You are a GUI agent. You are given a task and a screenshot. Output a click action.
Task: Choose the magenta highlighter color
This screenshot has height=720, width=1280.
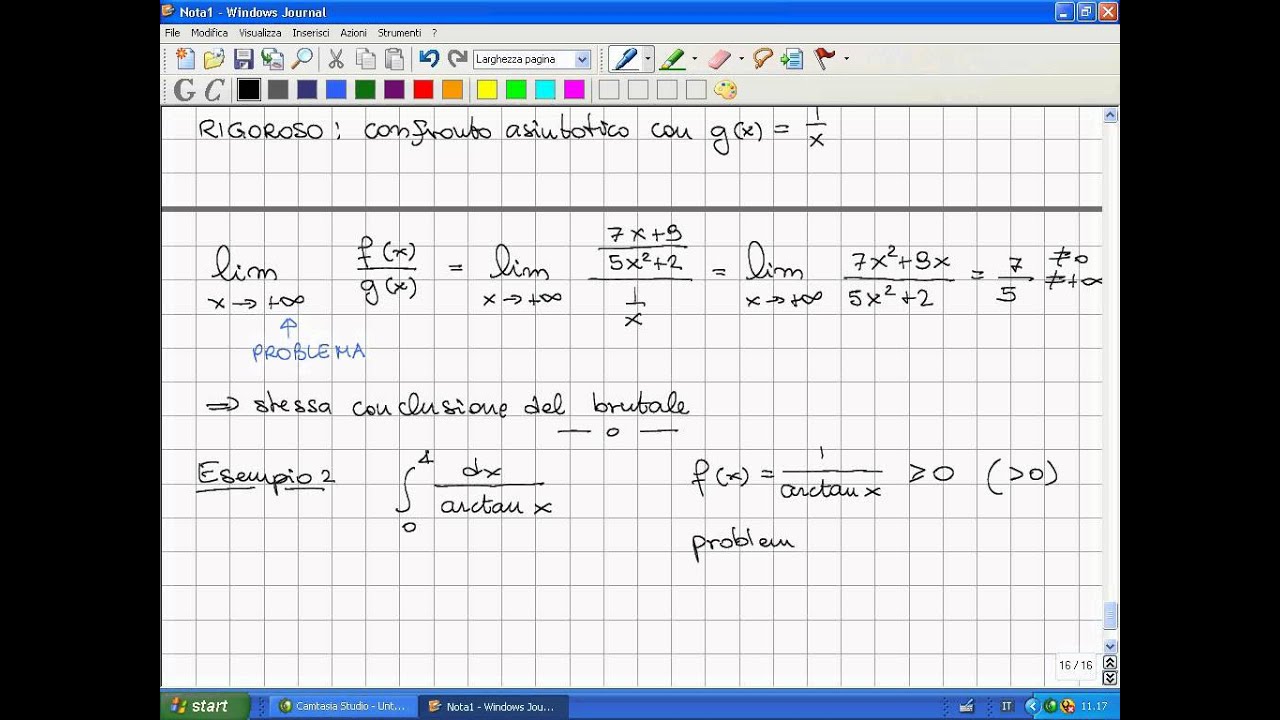(x=574, y=90)
